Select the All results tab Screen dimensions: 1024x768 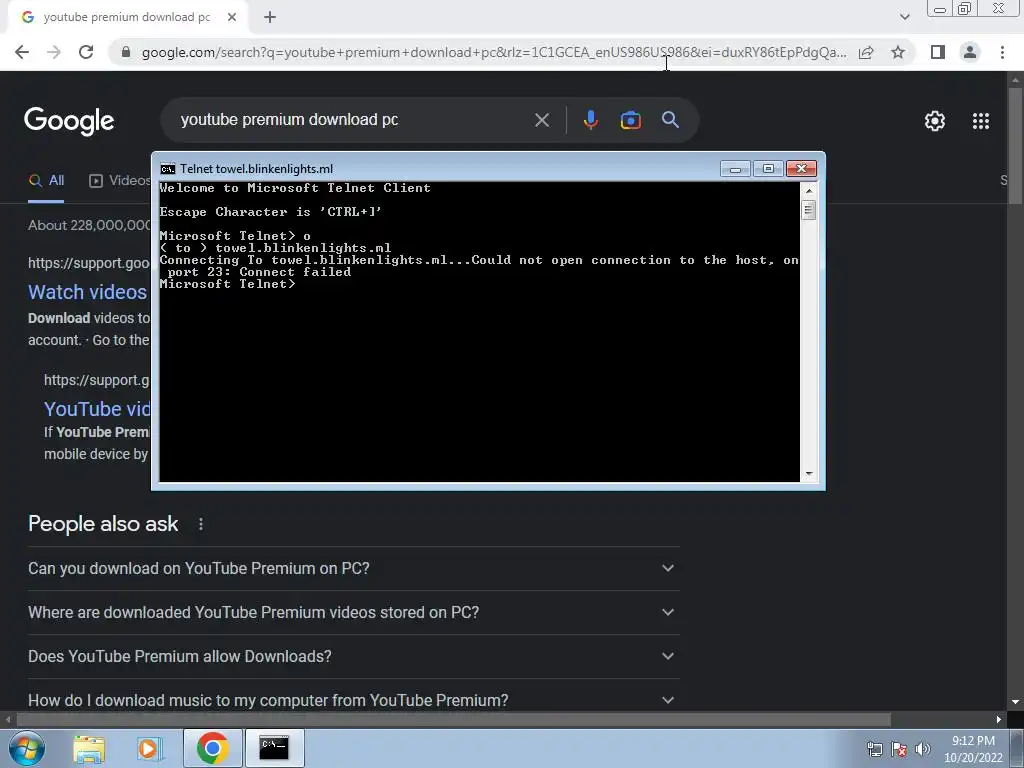pos(46,181)
